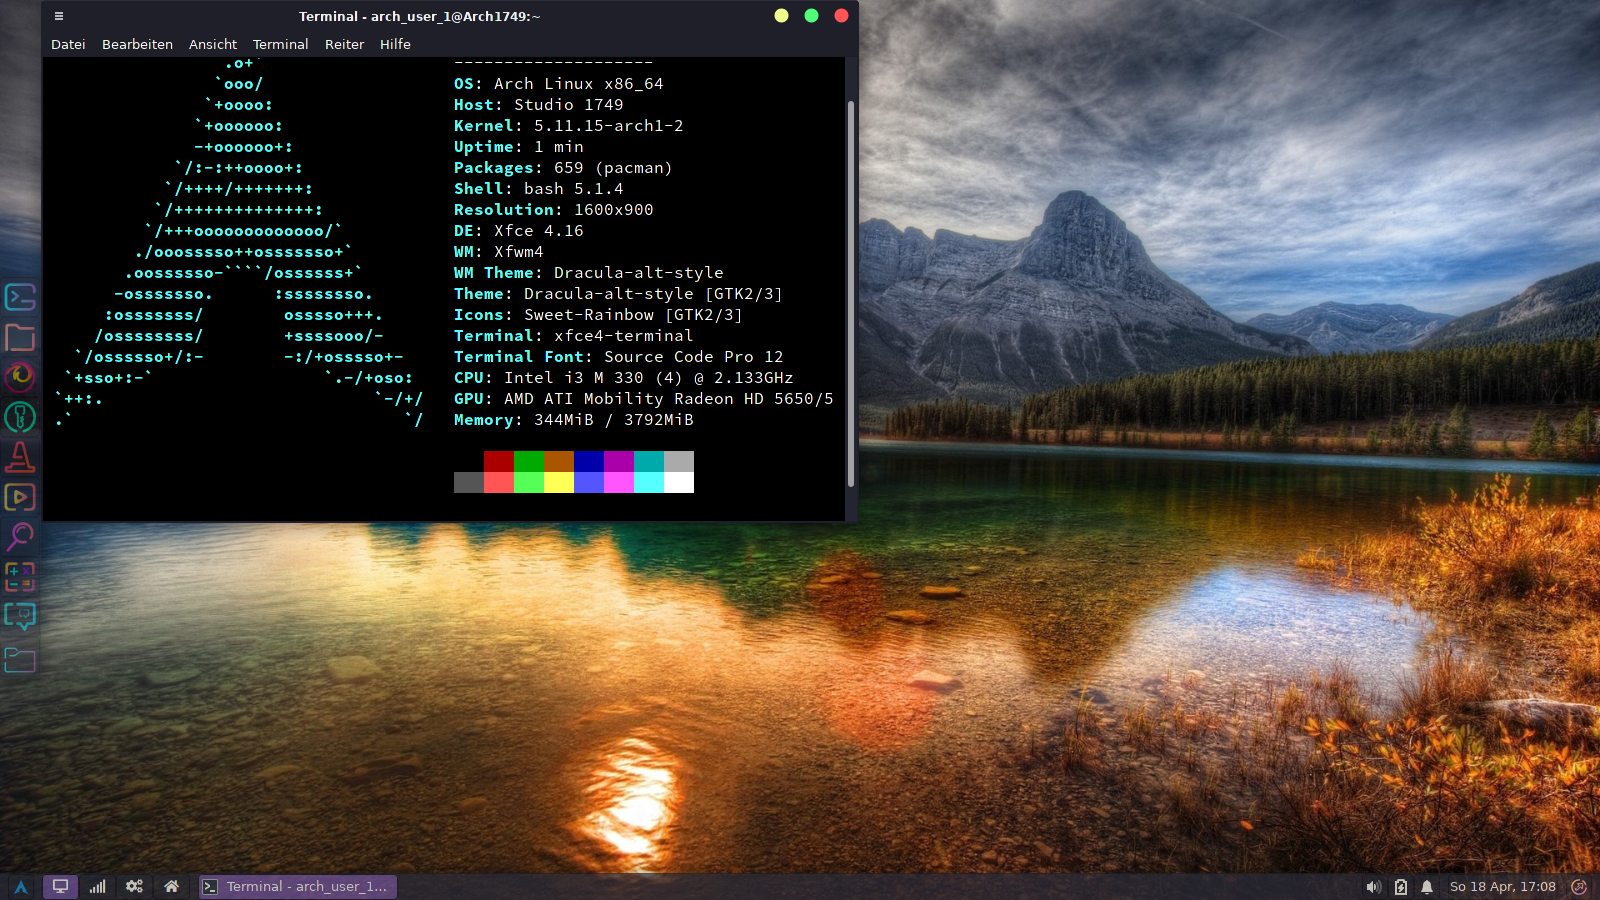The image size is (1600, 900).
Task: Click the 'Memory: 344MiB / 3792MiB' line
Action: pyautogui.click(x=573, y=420)
